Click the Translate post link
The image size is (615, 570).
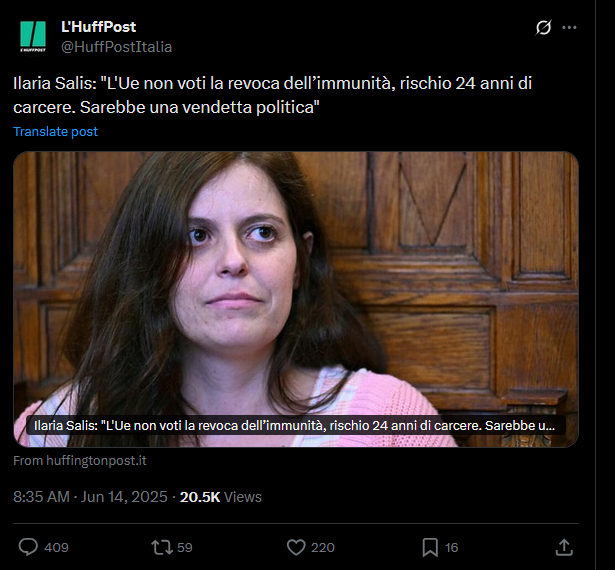click(55, 131)
